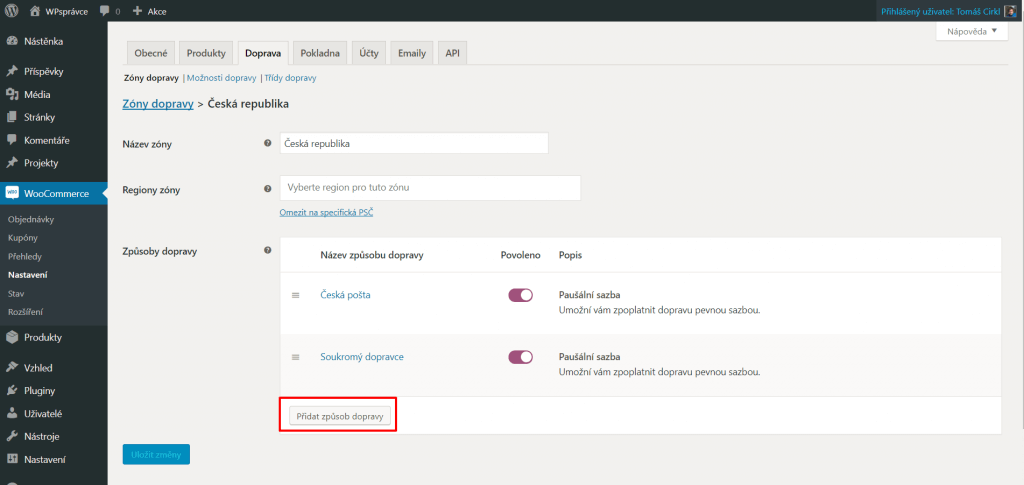Click the Projekty pin icon
The image size is (1024, 485).
12,163
